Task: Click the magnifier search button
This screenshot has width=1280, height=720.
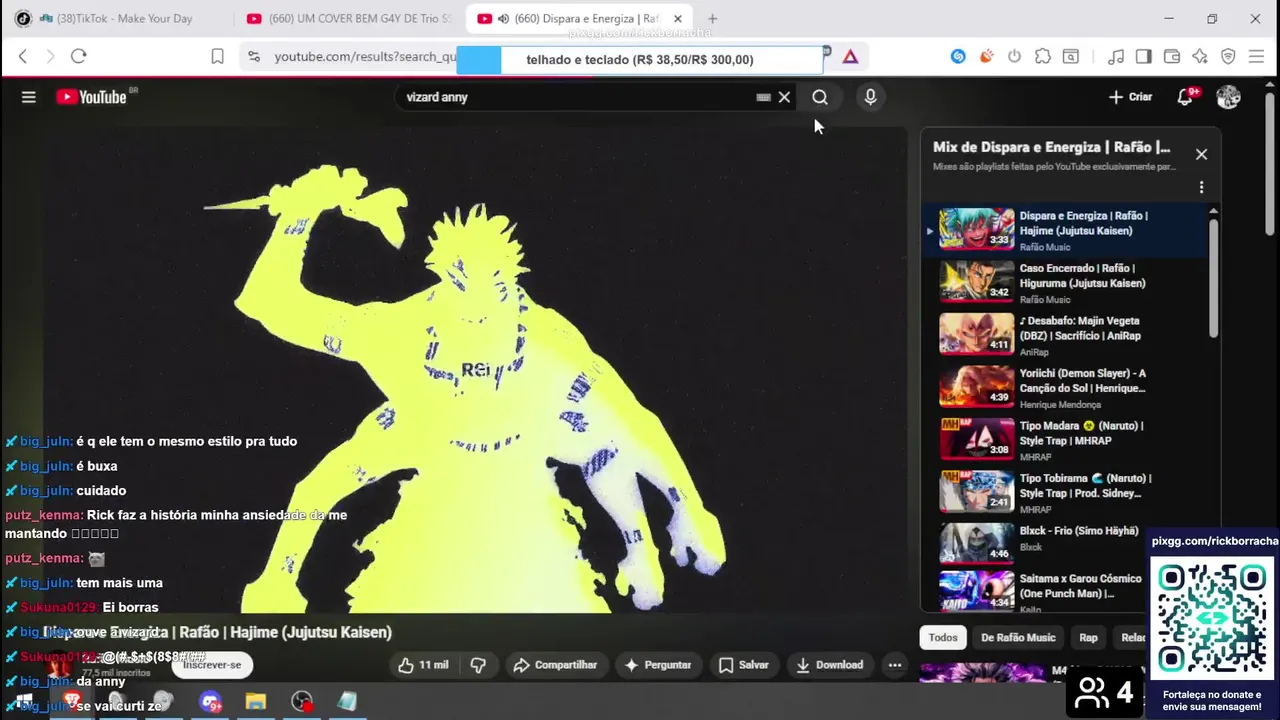Action: tap(820, 97)
